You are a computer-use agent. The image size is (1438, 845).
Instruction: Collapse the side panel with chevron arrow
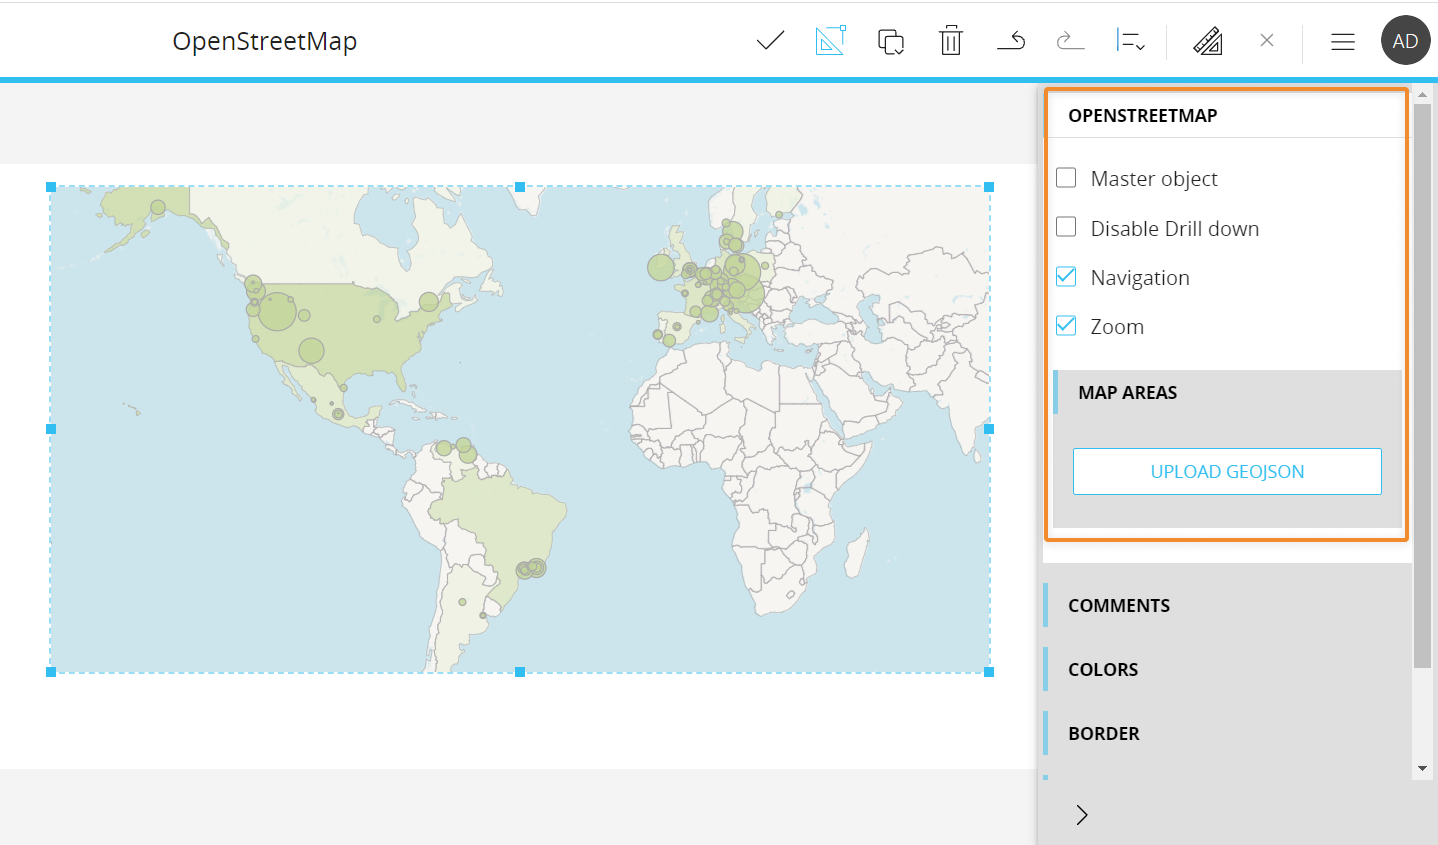click(1081, 814)
